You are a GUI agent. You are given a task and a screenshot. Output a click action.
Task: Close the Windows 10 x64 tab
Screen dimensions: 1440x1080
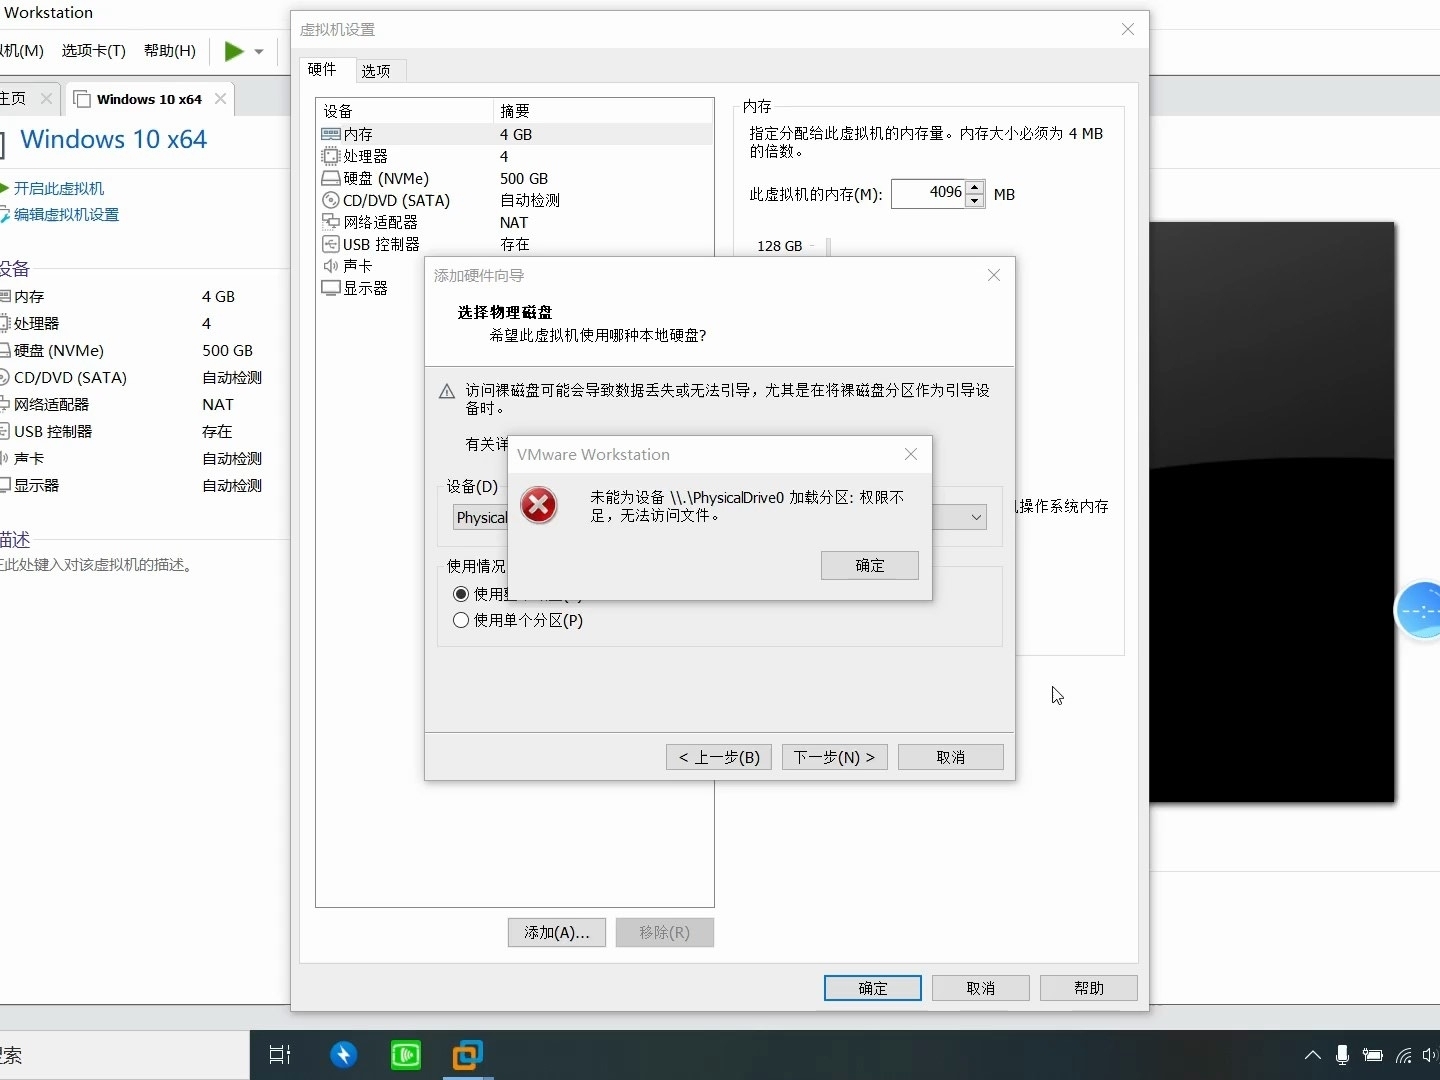(220, 98)
